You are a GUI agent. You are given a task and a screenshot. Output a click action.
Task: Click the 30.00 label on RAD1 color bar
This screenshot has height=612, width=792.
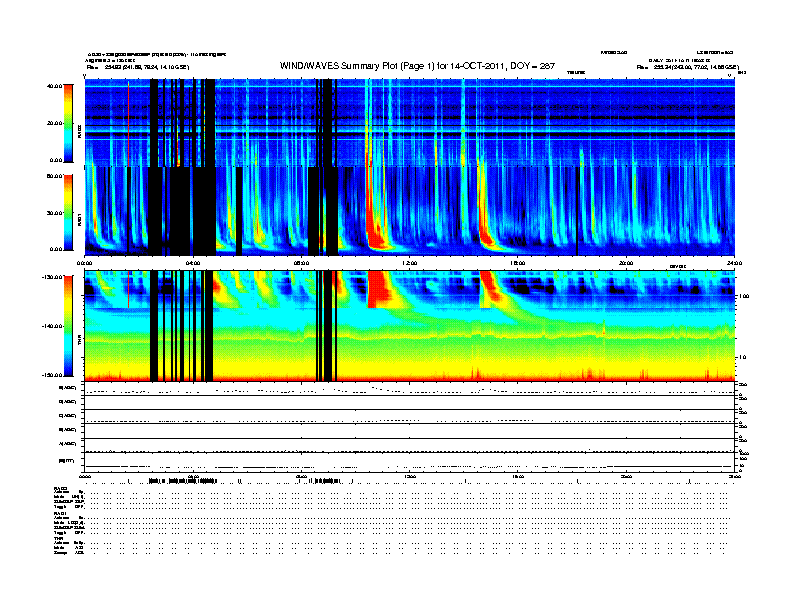click(54, 213)
